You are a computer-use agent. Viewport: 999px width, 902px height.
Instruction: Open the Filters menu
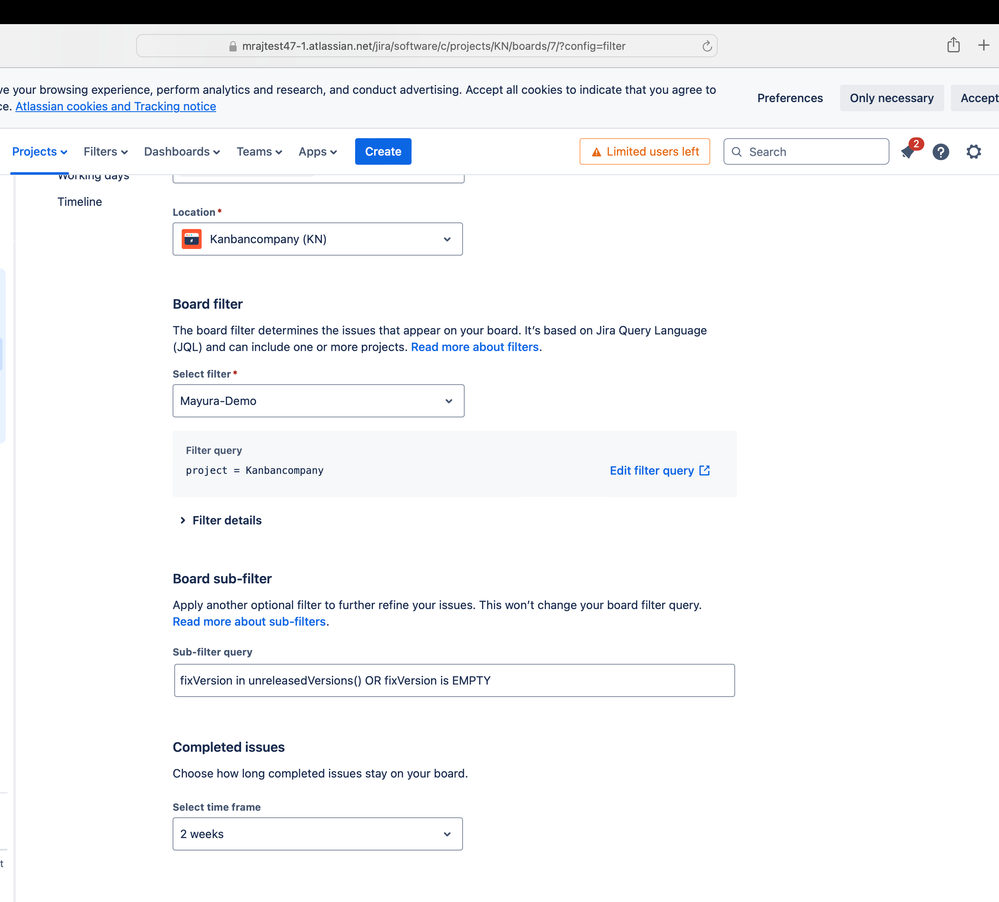click(106, 152)
